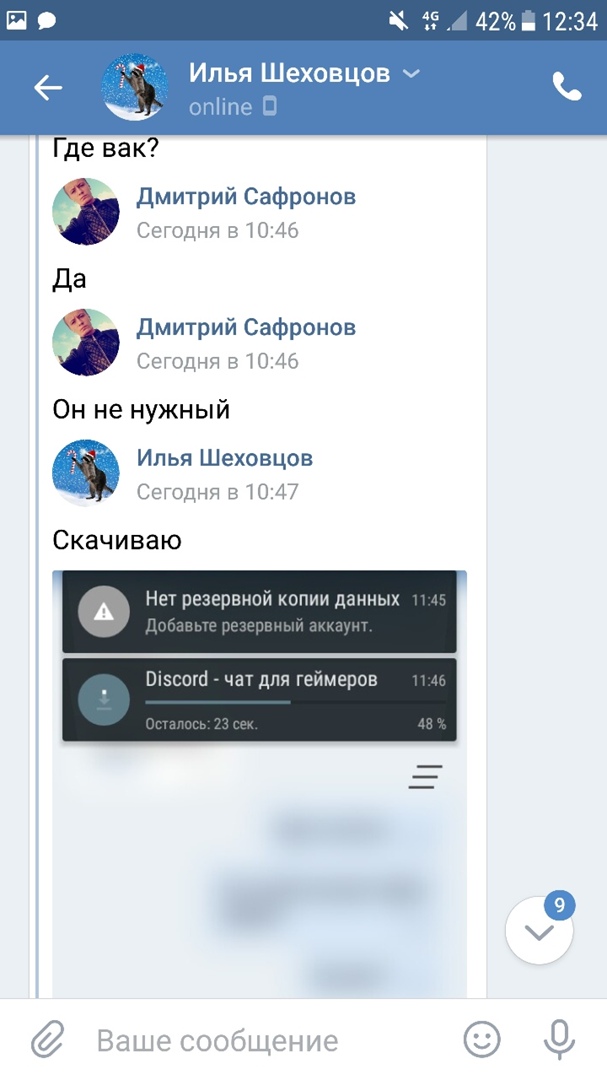Expand dropdown next to Илья Шеховцов title
607x1080 pixels.
pyautogui.click(x=411, y=73)
